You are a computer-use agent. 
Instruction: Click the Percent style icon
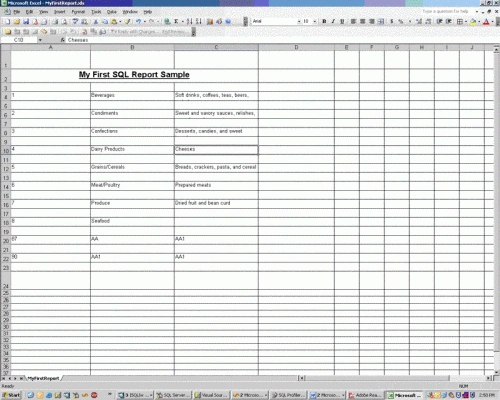coord(401,22)
